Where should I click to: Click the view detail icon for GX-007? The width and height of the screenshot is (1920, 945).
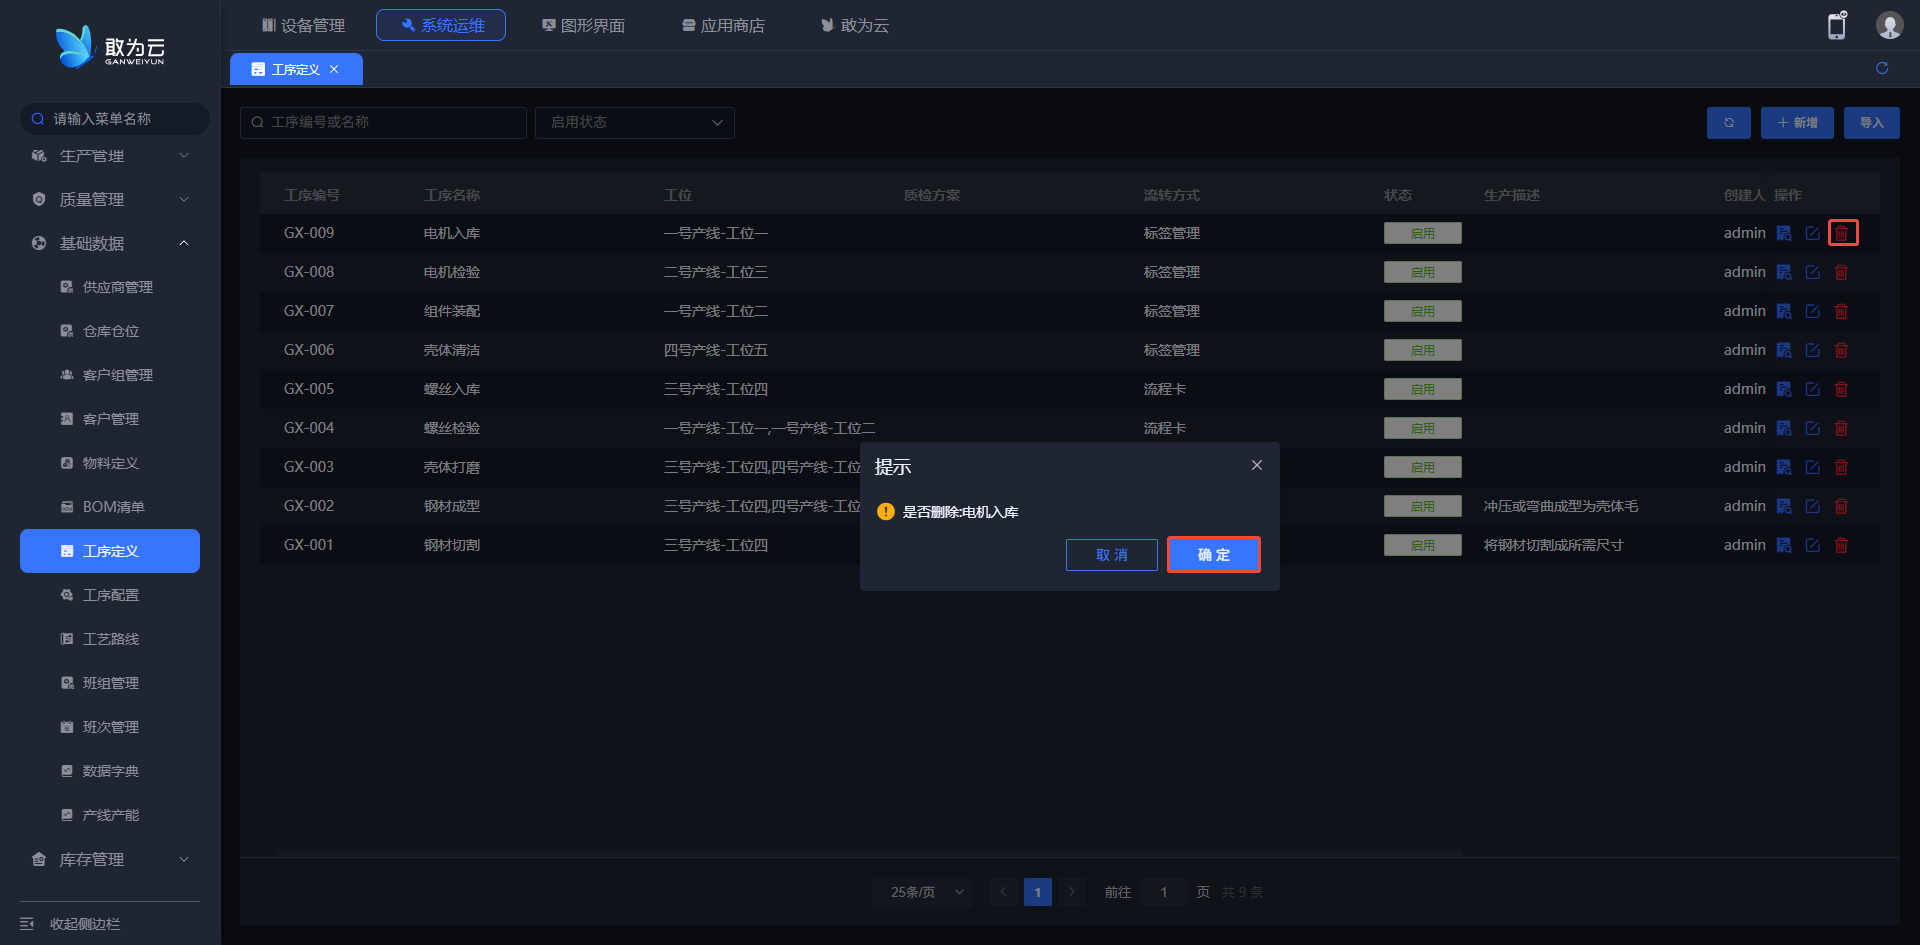pos(1783,311)
